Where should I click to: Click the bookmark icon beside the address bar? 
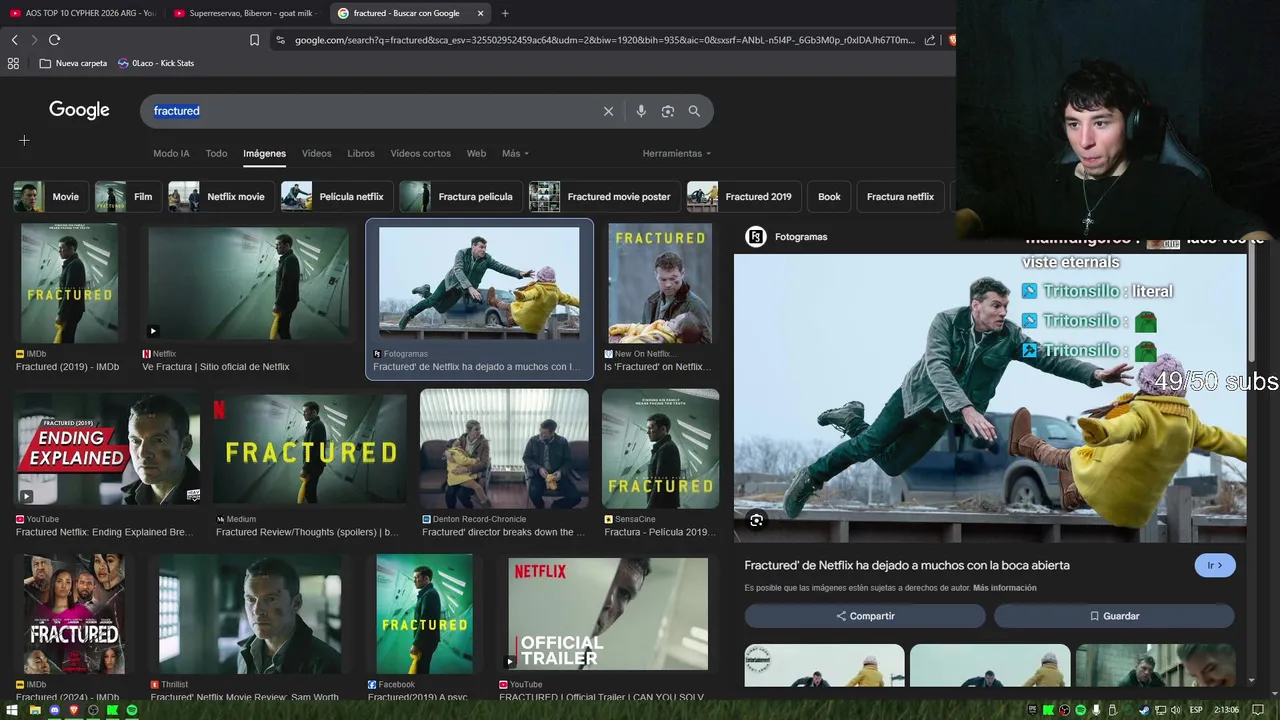pos(254,40)
